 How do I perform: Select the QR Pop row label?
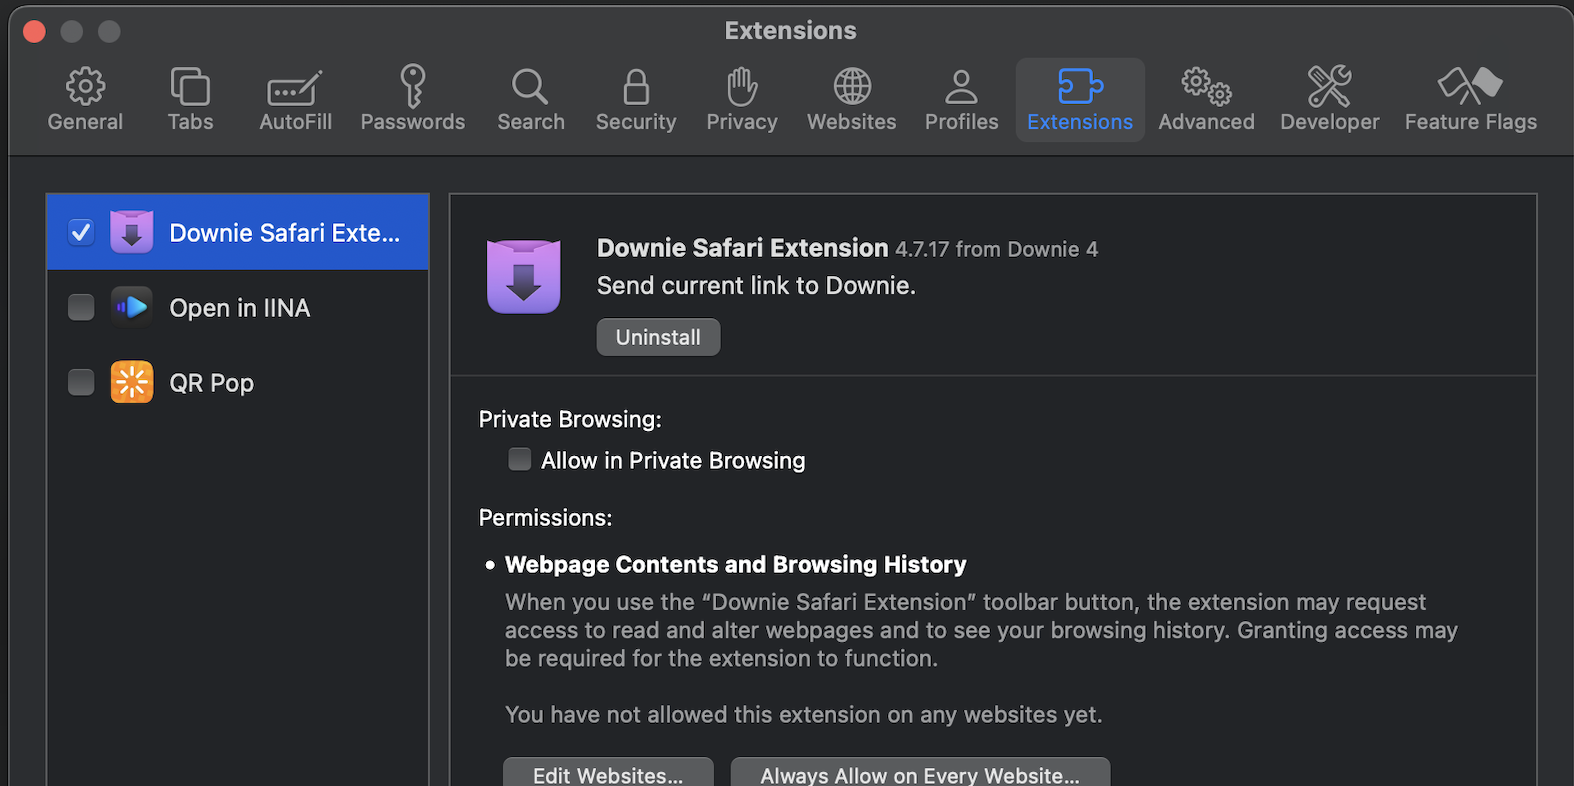211,383
